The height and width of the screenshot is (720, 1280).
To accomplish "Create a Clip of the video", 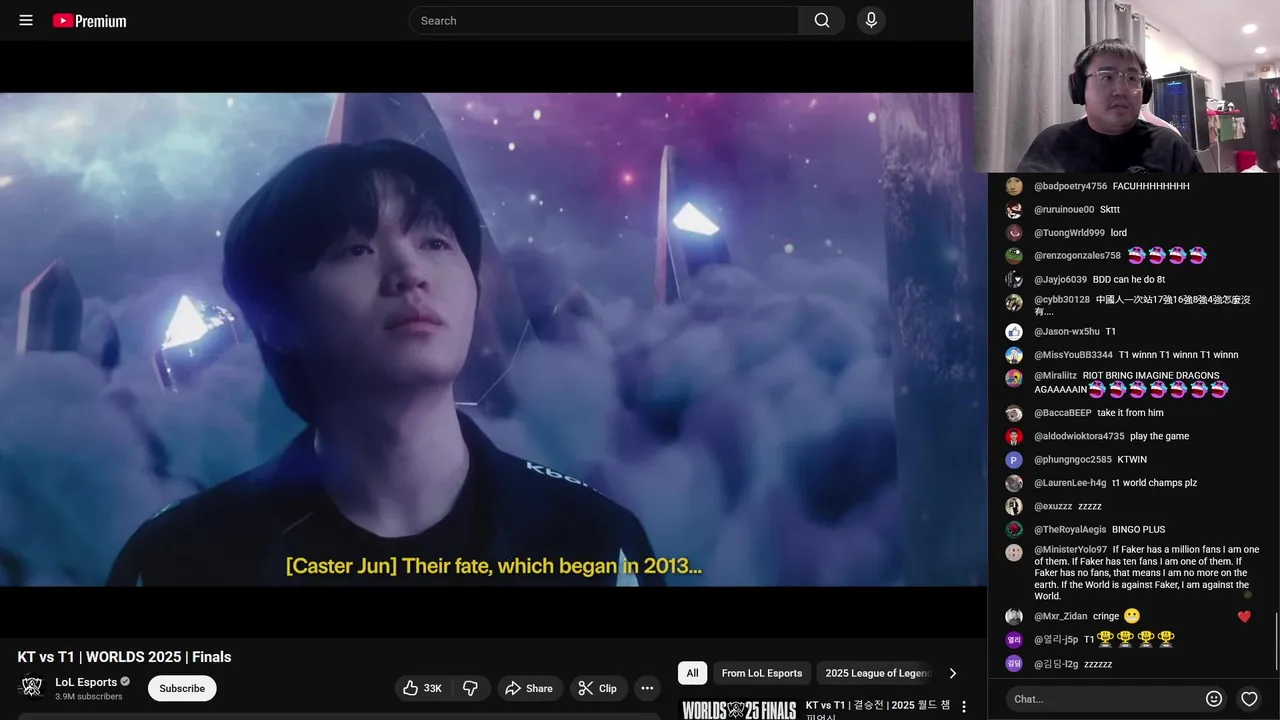I will 598,688.
